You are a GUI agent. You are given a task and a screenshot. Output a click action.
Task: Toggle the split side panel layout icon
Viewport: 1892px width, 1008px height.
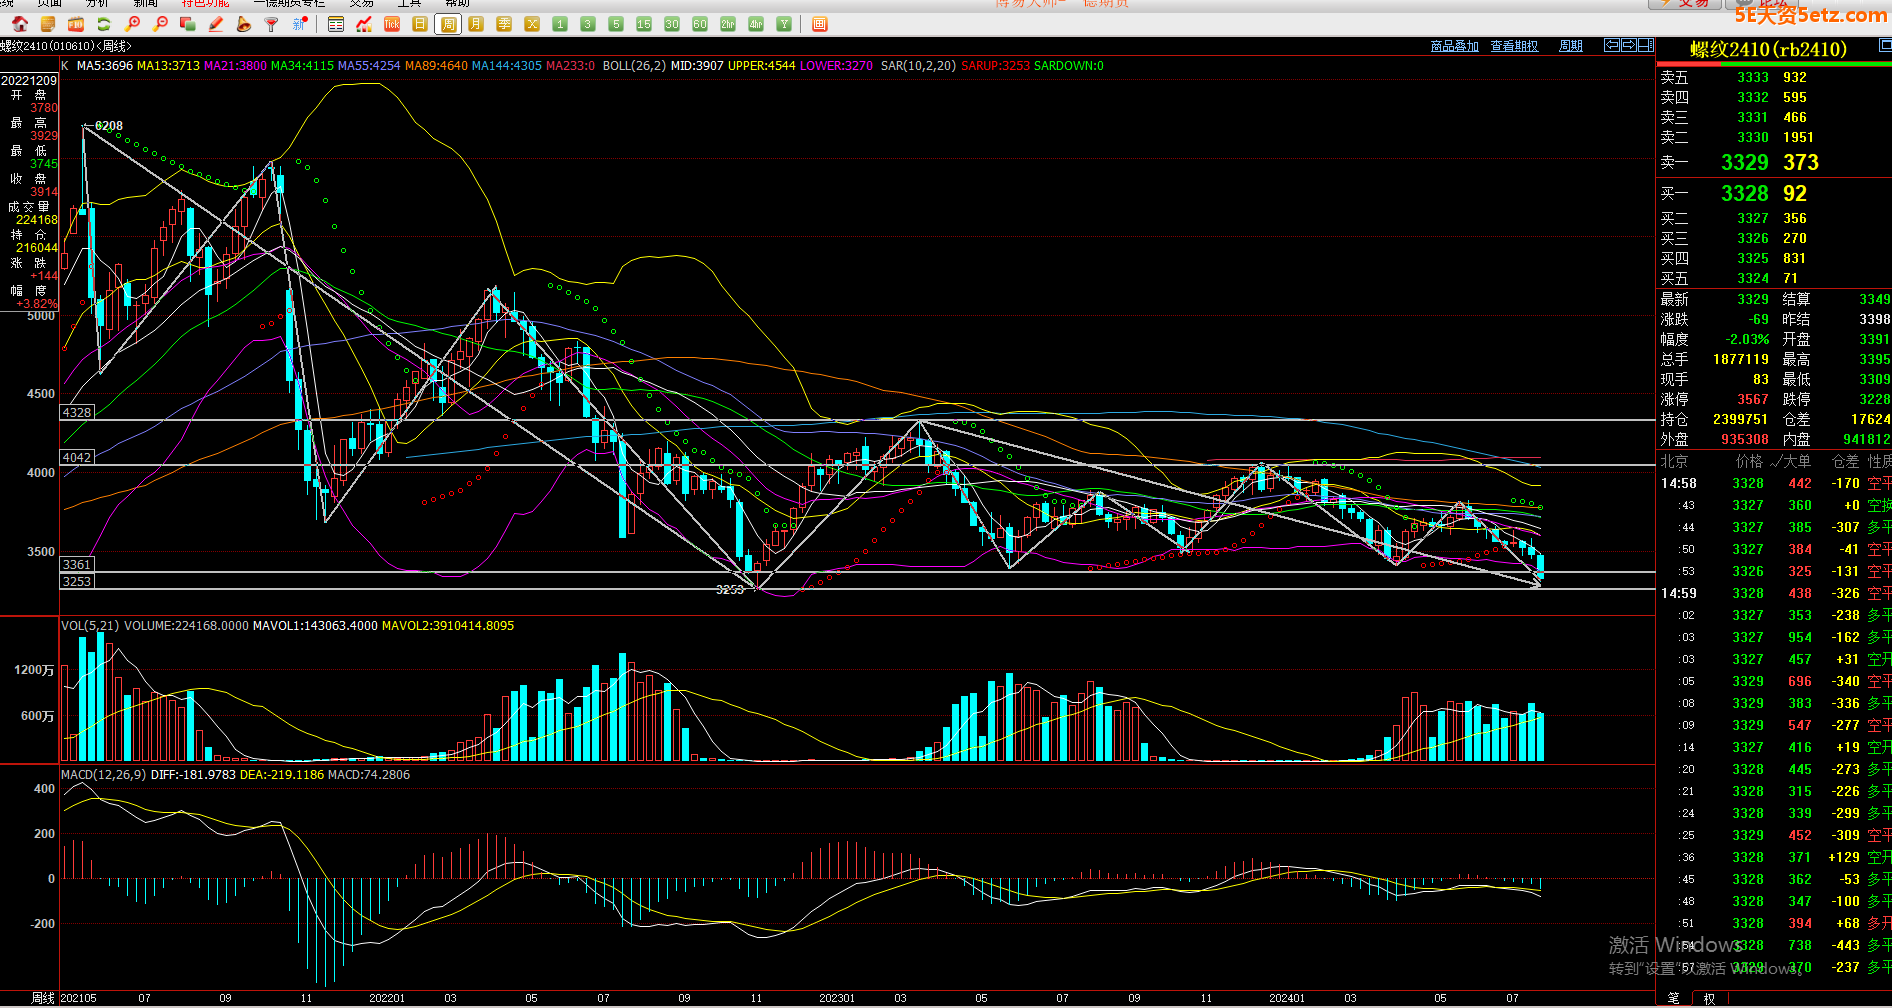pos(1645,45)
